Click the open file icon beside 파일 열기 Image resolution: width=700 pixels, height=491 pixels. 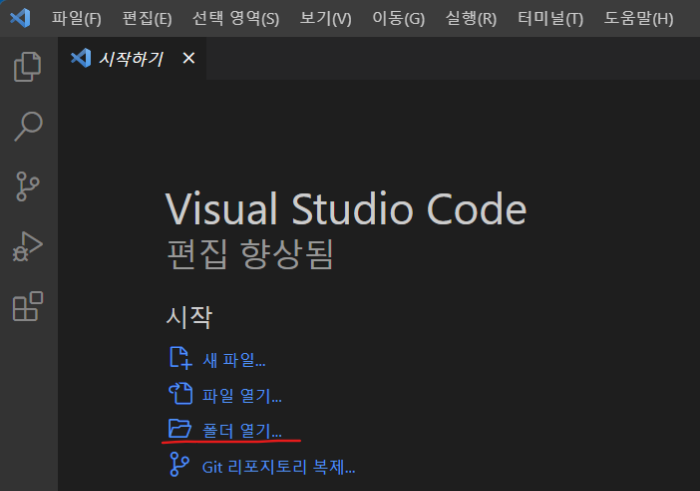(180, 394)
